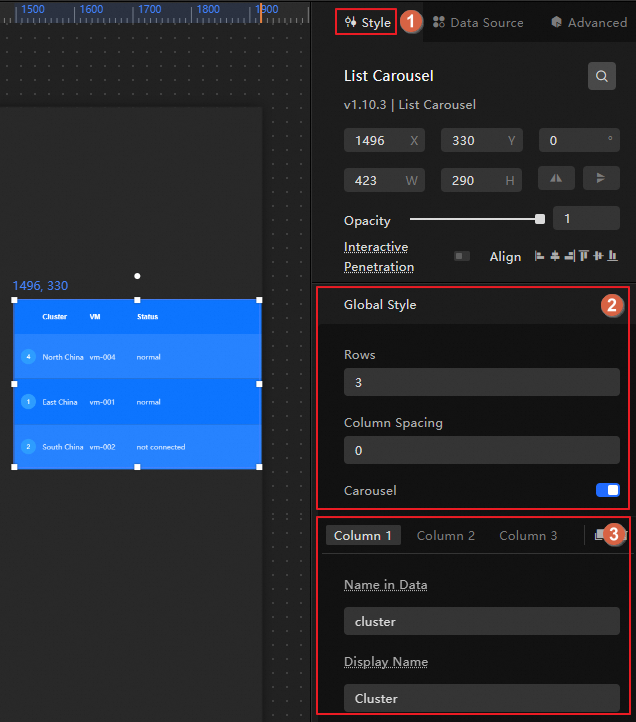Click the Display Name field
This screenshot has height=722, width=636.
(482, 698)
